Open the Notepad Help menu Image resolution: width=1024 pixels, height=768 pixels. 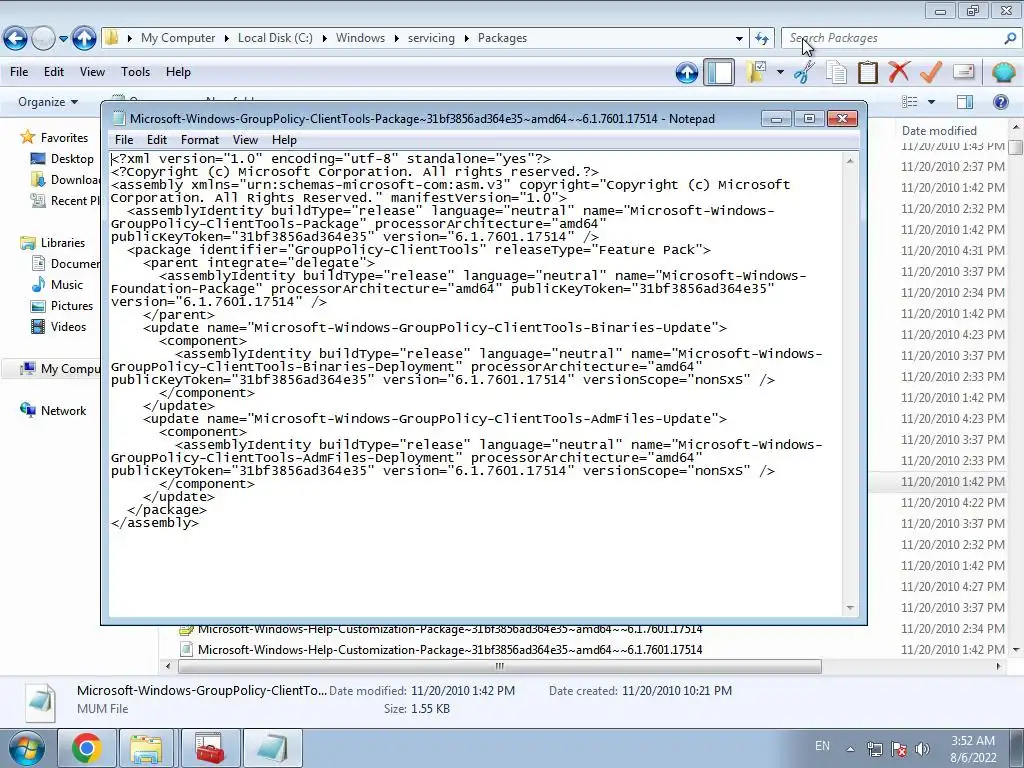tap(284, 140)
